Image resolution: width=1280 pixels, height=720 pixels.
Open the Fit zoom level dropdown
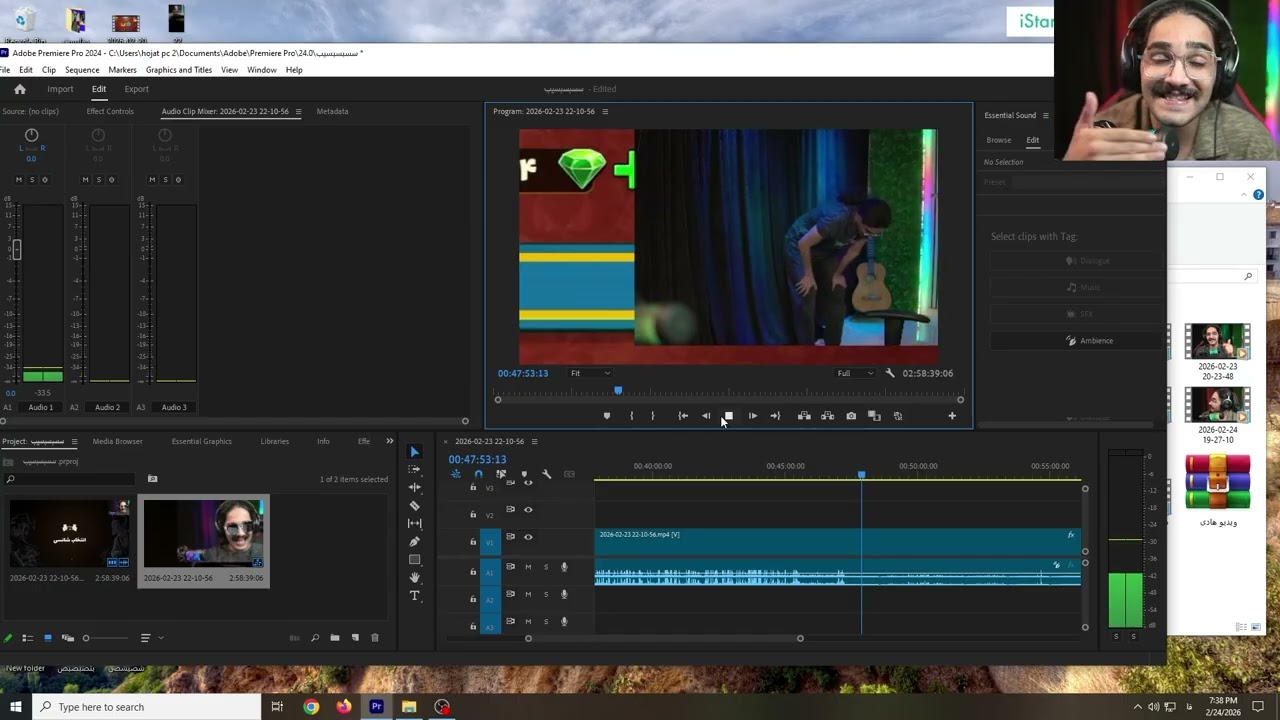click(589, 373)
